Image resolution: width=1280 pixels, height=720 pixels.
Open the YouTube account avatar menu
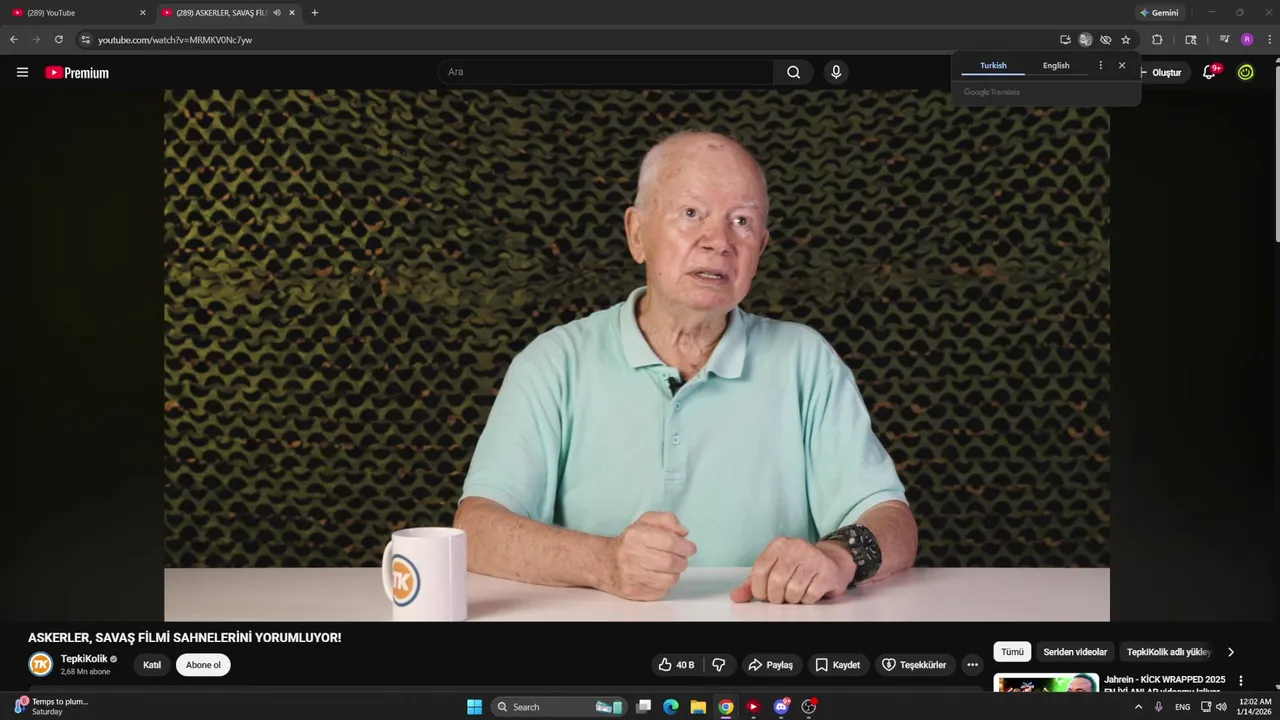pos(1245,72)
